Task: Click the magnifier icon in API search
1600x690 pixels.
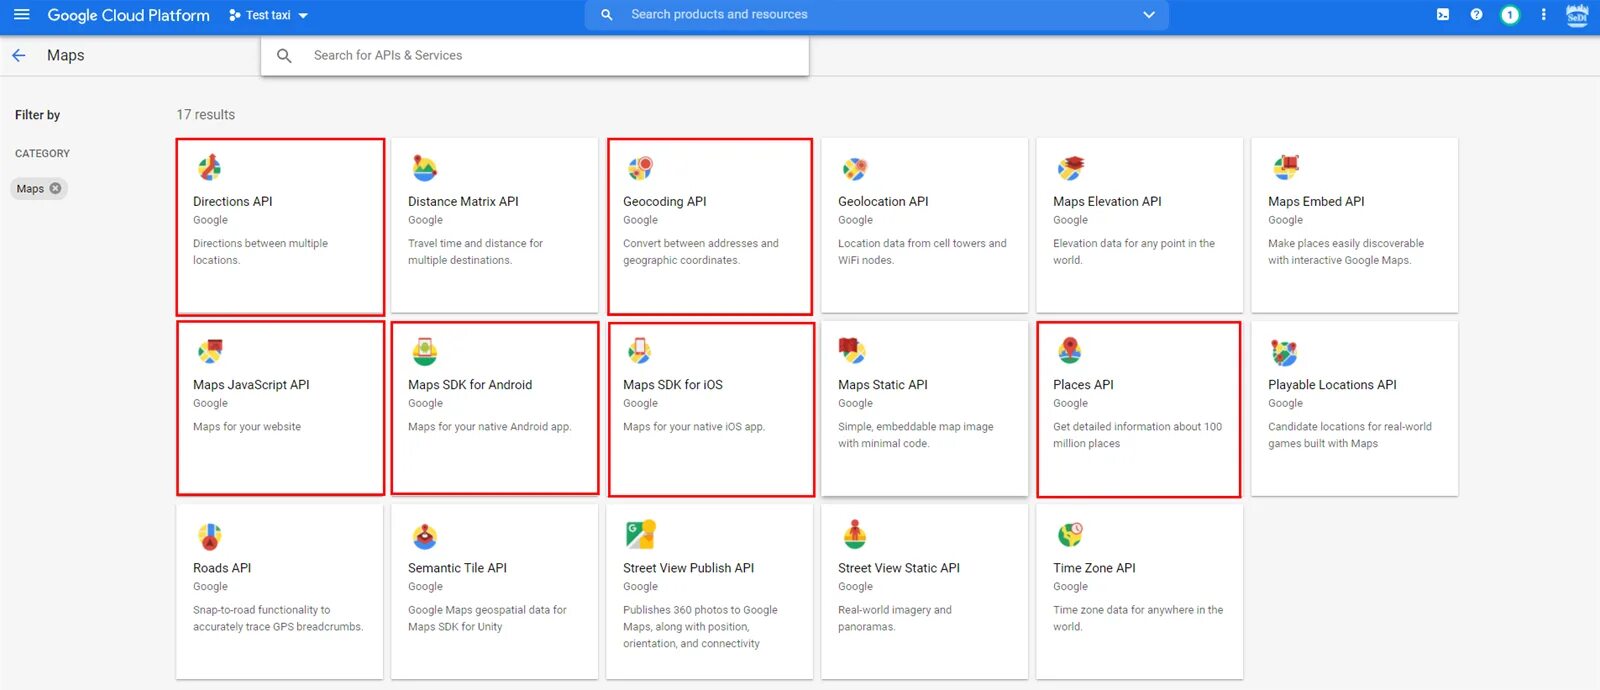Action: pyautogui.click(x=284, y=56)
